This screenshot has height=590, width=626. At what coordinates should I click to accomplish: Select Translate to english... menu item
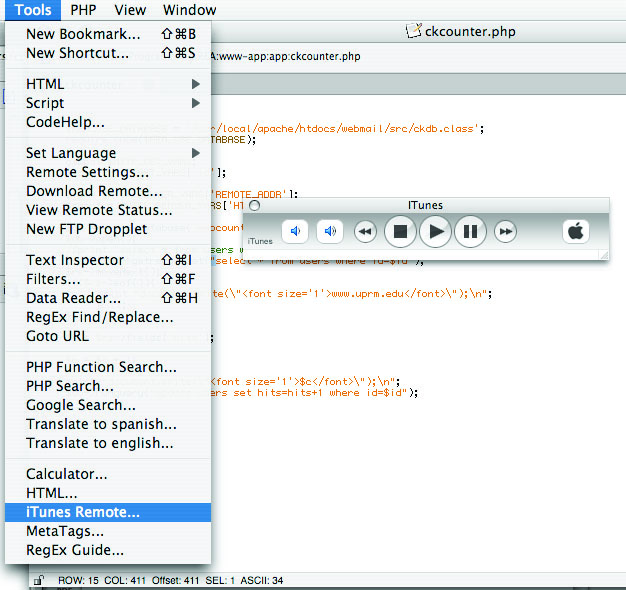click(108, 443)
